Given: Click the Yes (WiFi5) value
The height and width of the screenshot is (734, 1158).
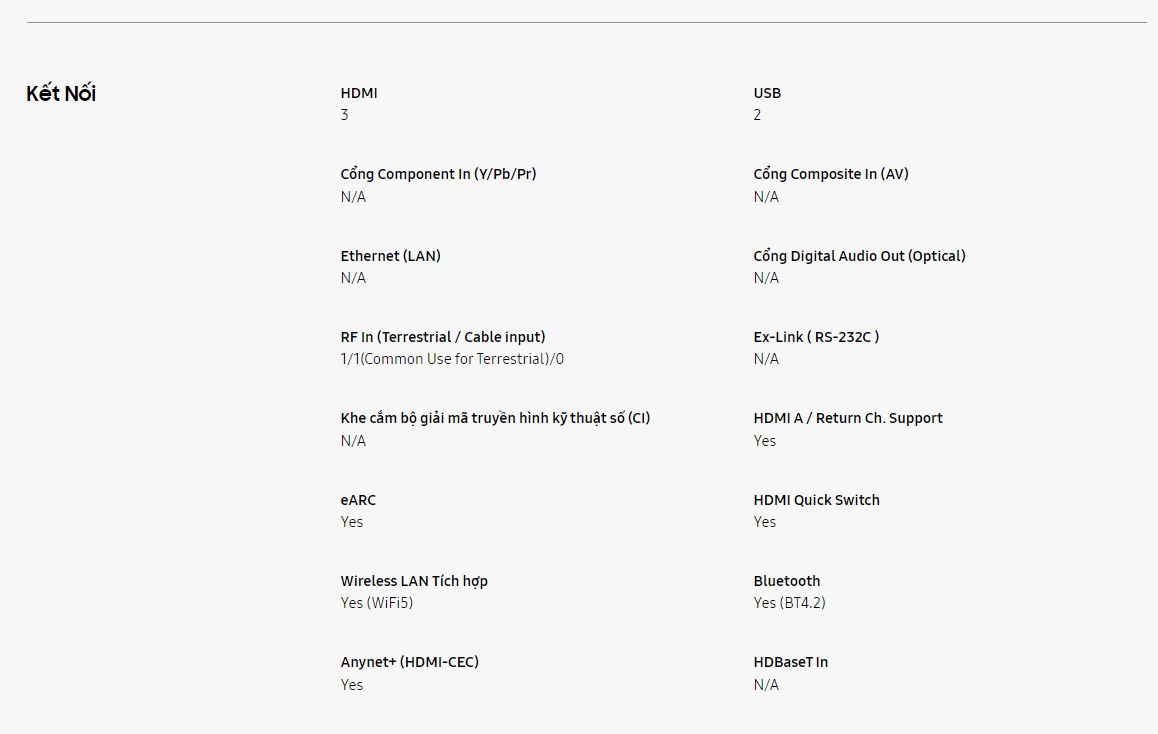Looking at the screenshot, I should point(376,603).
